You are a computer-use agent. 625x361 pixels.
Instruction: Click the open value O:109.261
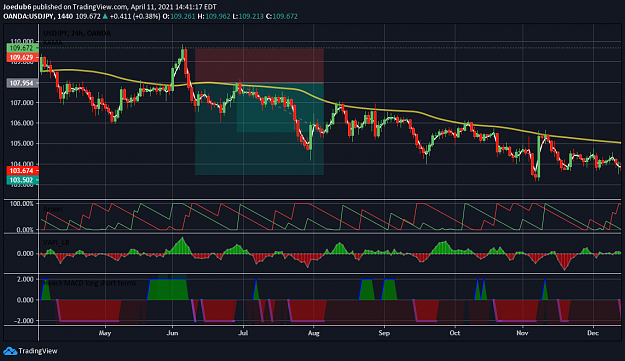(x=179, y=16)
